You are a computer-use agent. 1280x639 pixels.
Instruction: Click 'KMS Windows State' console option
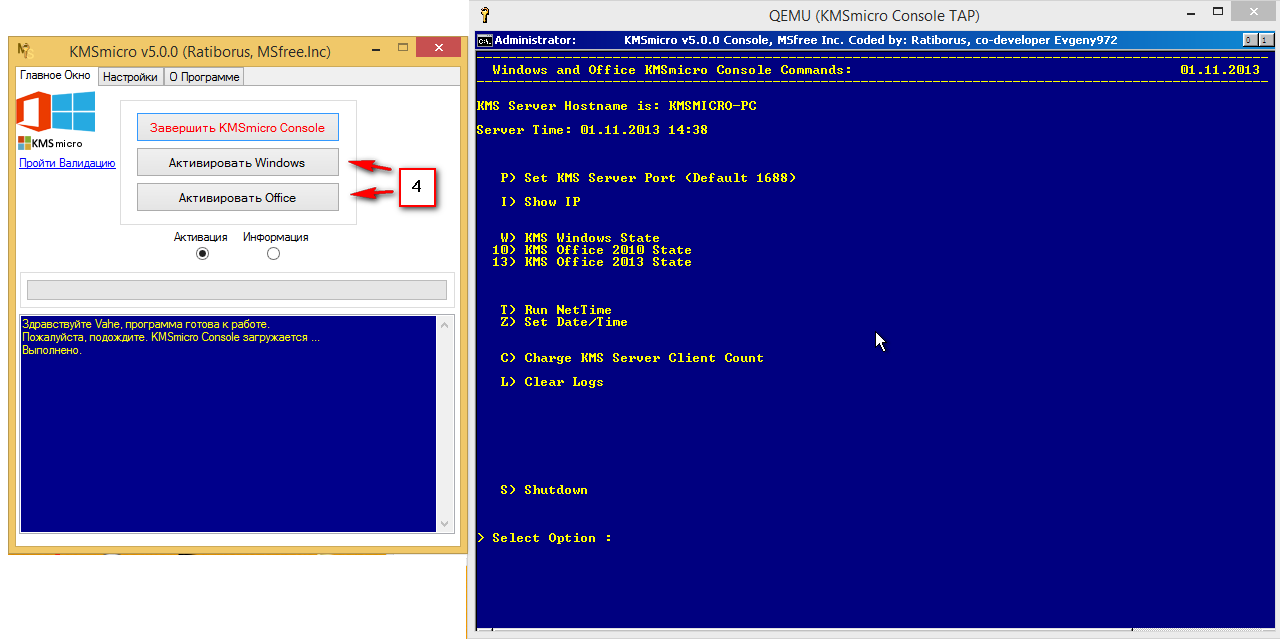(x=580, y=238)
